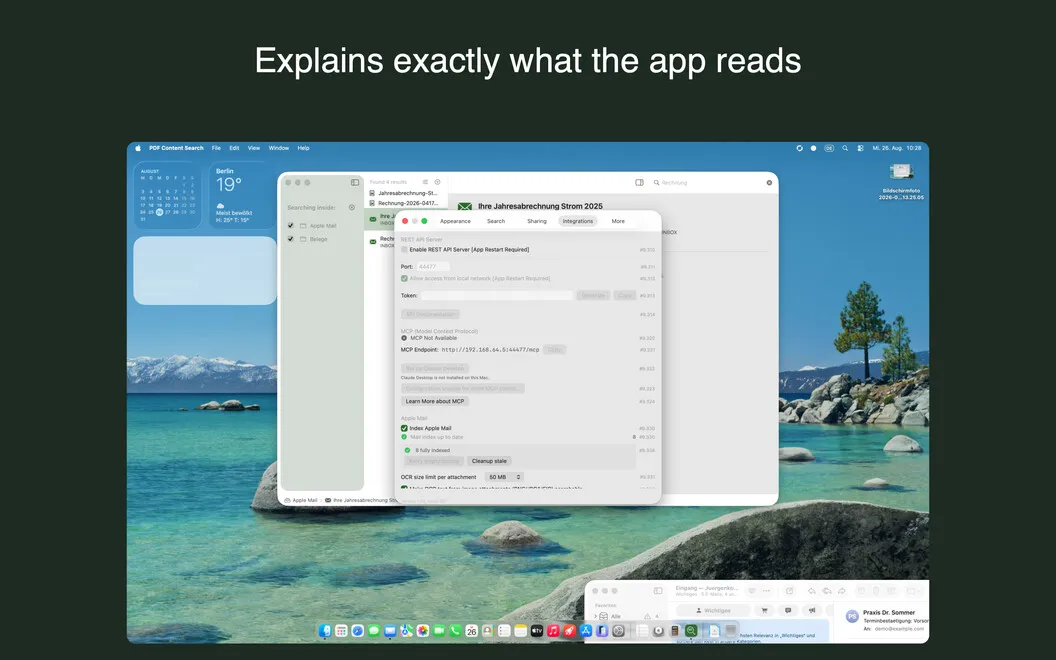Click Learn More about MCP button

(x=435, y=401)
